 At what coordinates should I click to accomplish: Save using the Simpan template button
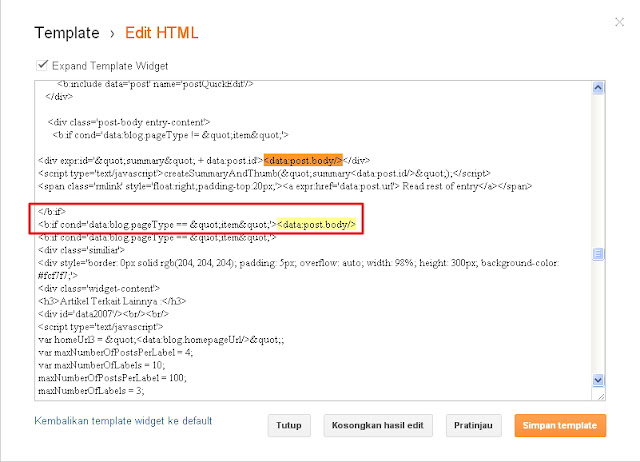(560, 426)
